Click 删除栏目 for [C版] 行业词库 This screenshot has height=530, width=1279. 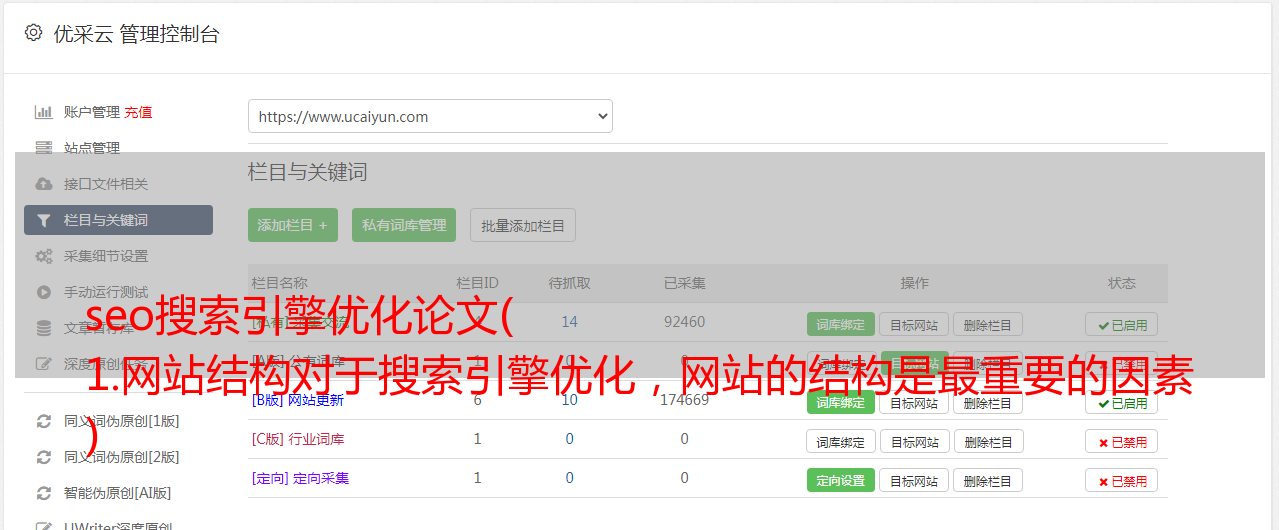tap(988, 441)
